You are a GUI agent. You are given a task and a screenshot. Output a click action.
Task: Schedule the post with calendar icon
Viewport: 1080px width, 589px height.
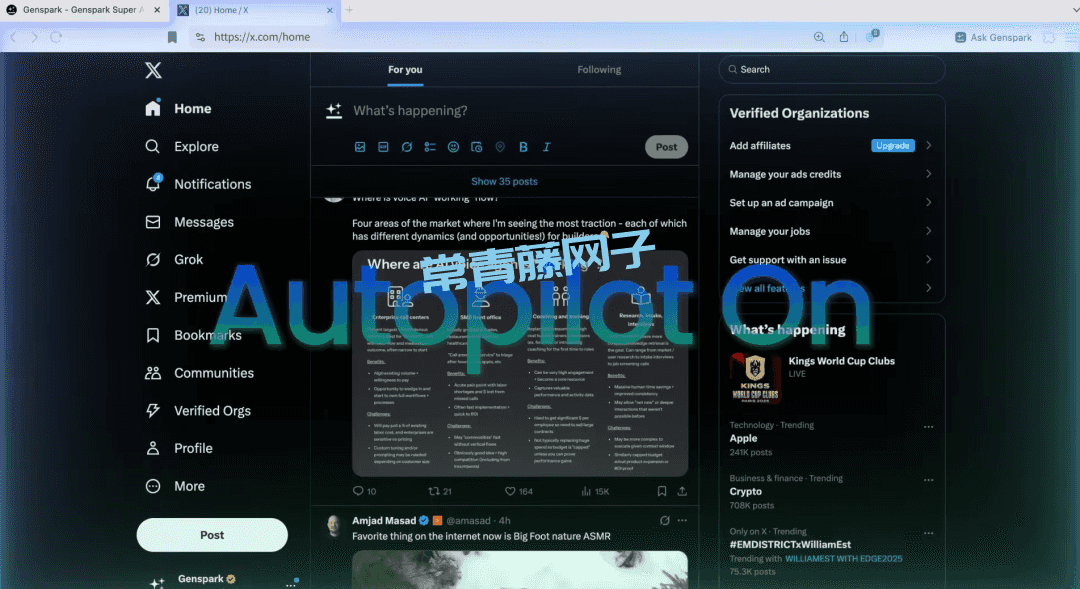477,147
